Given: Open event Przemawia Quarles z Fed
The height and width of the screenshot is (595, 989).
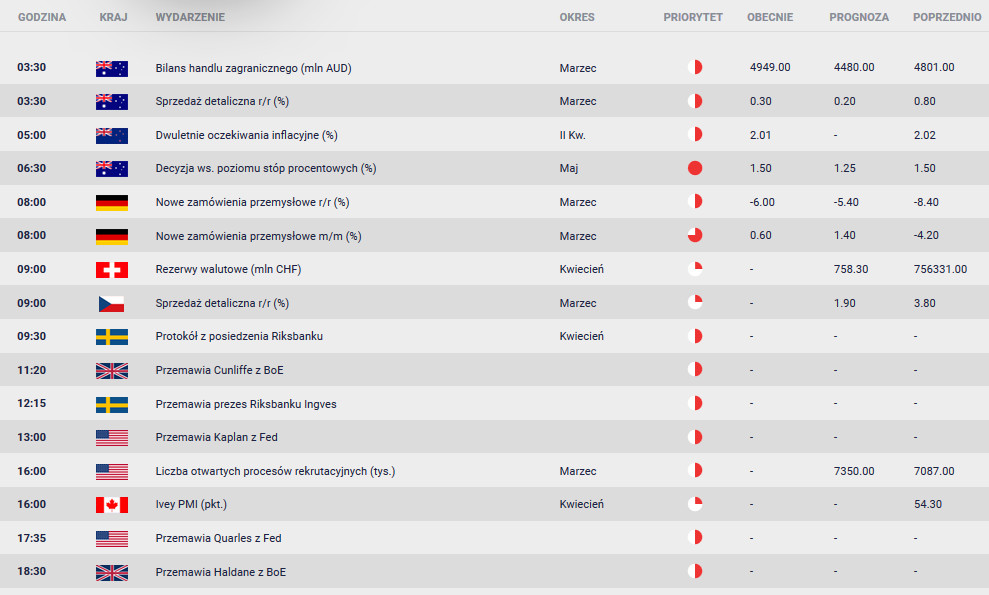Looking at the screenshot, I should pyautogui.click(x=218, y=538).
